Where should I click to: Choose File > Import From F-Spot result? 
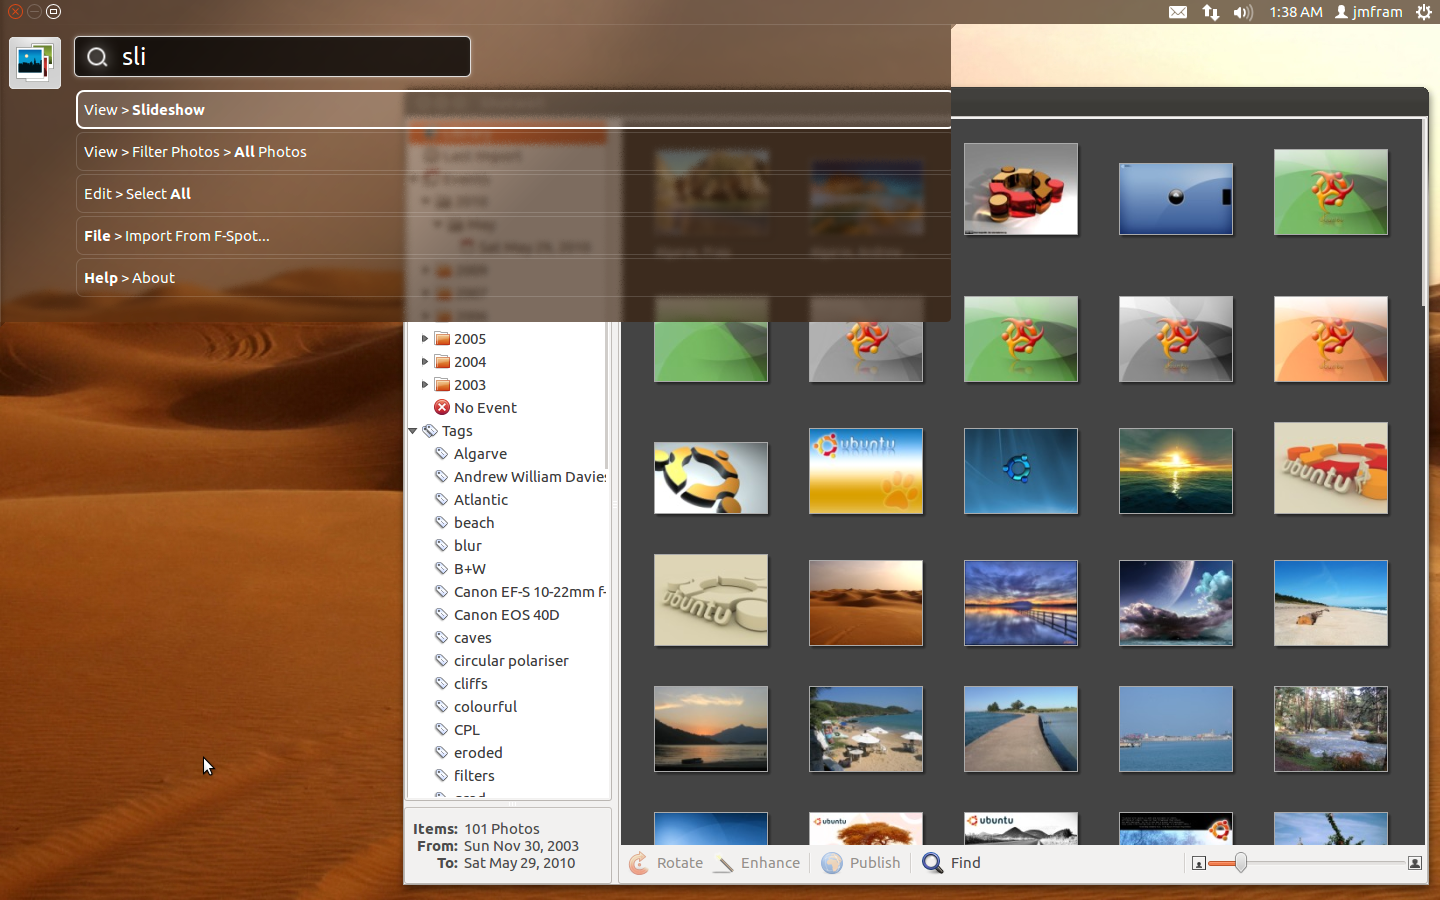coord(513,236)
